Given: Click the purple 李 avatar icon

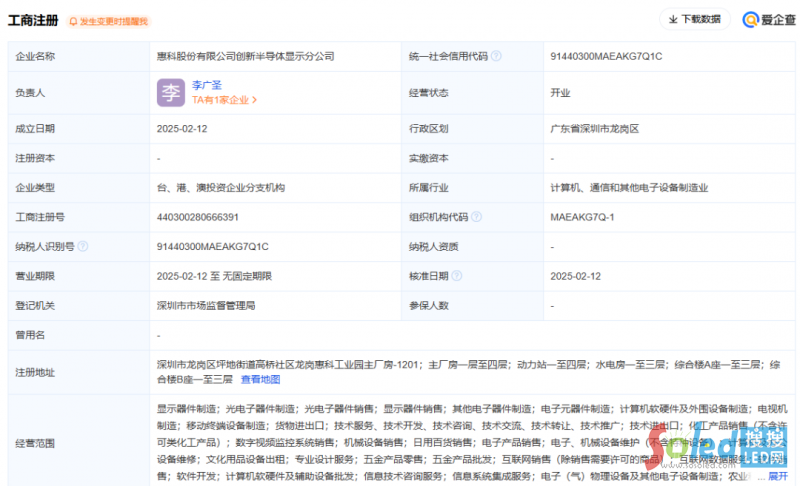Looking at the screenshot, I should coord(171,93).
